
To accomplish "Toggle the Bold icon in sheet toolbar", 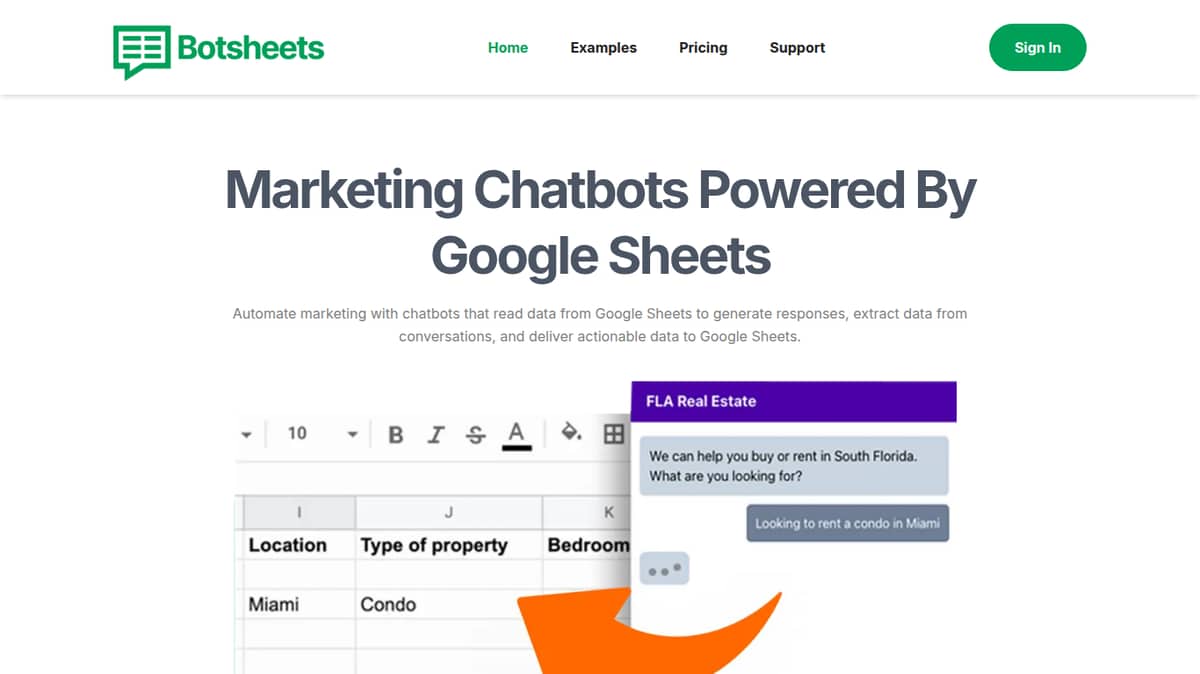I will [x=396, y=434].
